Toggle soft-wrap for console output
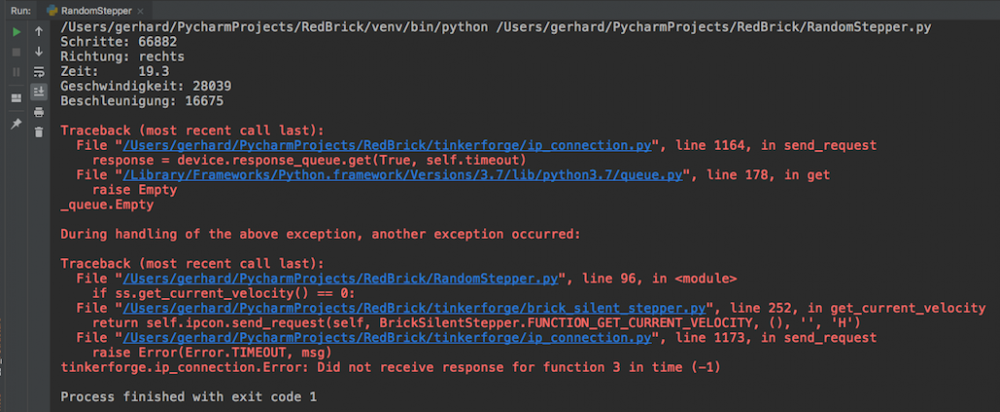Viewport: 1000px width, 412px height. pyautogui.click(x=39, y=72)
